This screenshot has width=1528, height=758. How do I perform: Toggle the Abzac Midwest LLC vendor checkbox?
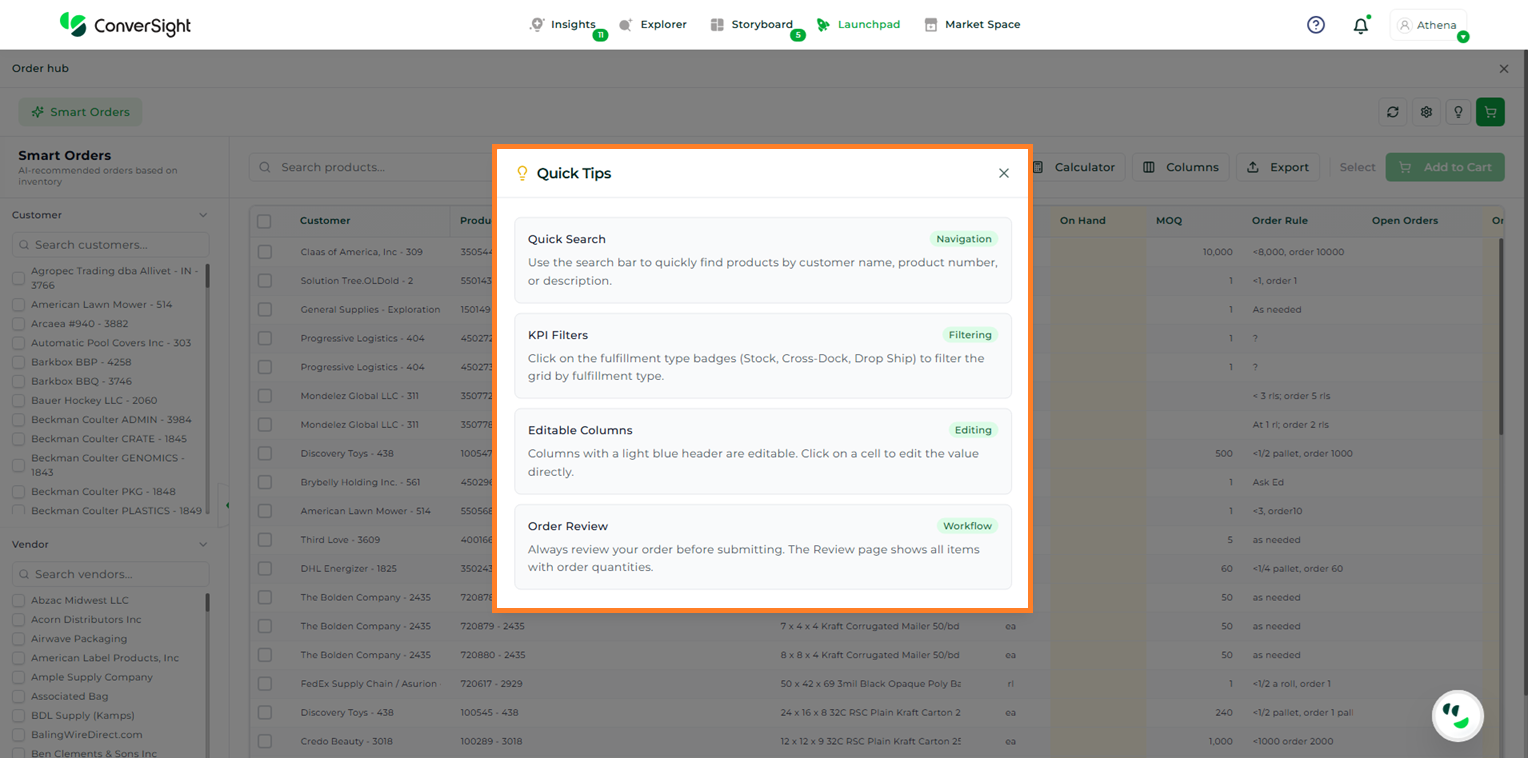tap(18, 601)
